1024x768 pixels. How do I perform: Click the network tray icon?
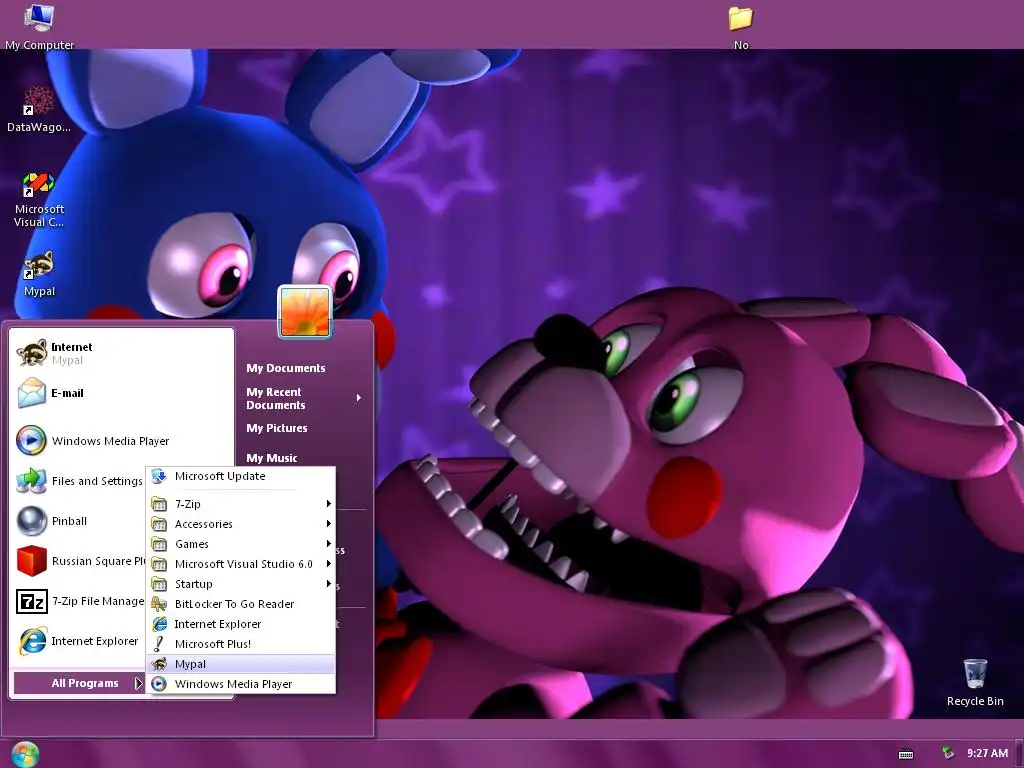[x=948, y=753]
